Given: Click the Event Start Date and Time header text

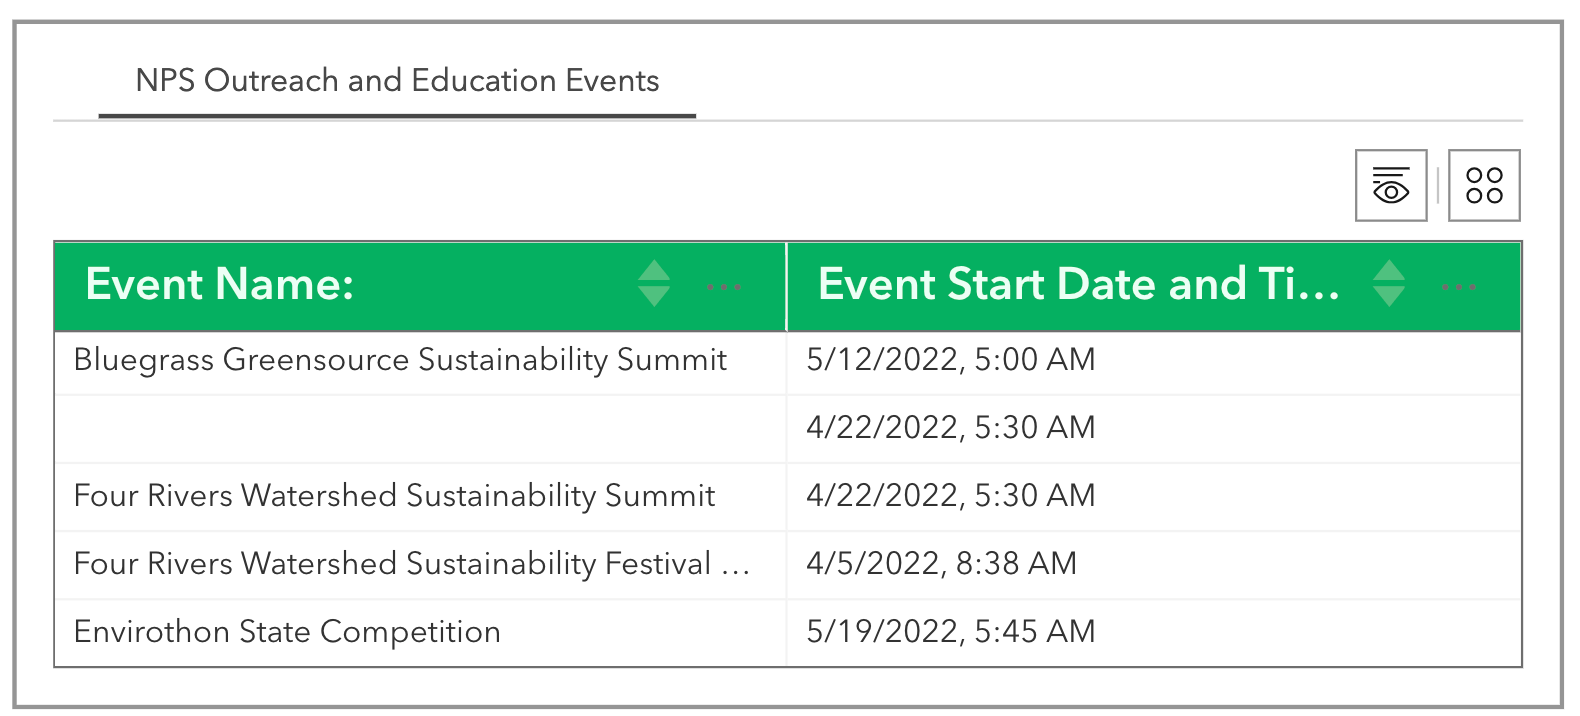Looking at the screenshot, I should (1078, 285).
